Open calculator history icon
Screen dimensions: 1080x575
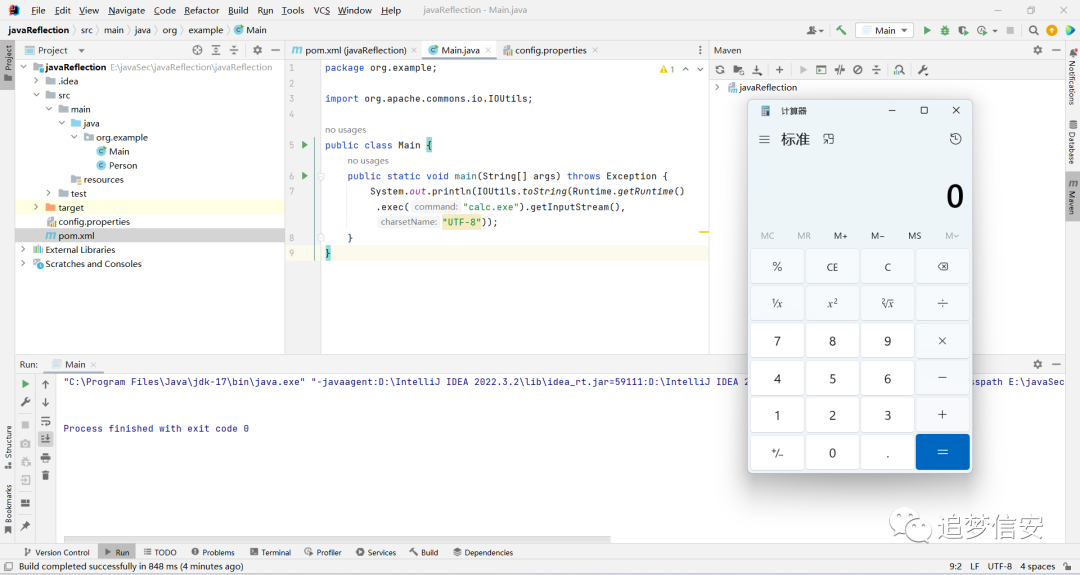pyautogui.click(x=955, y=139)
